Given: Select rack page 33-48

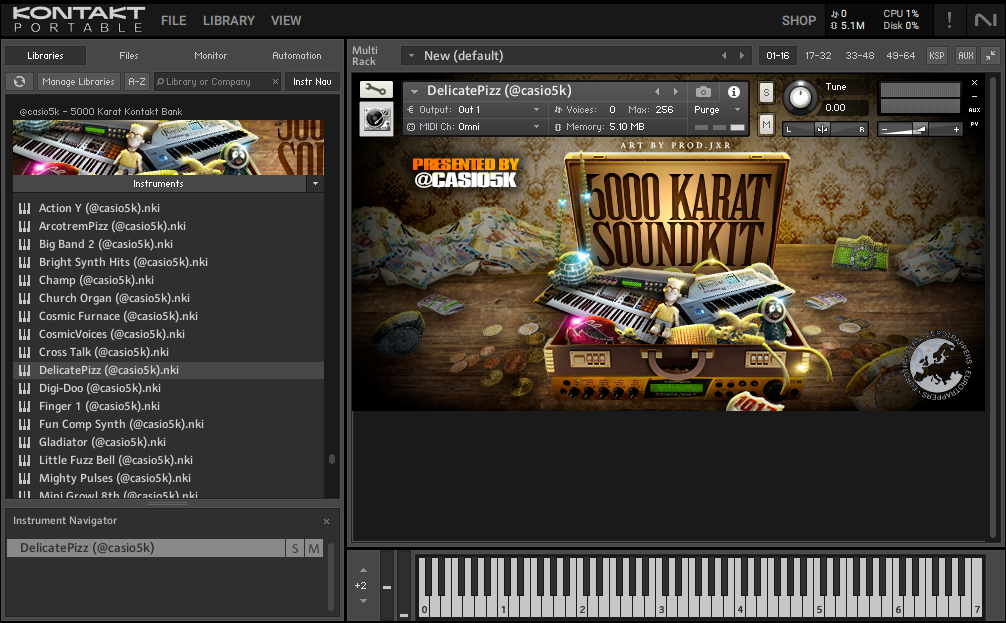Looking at the screenshot, I should 859,56.
